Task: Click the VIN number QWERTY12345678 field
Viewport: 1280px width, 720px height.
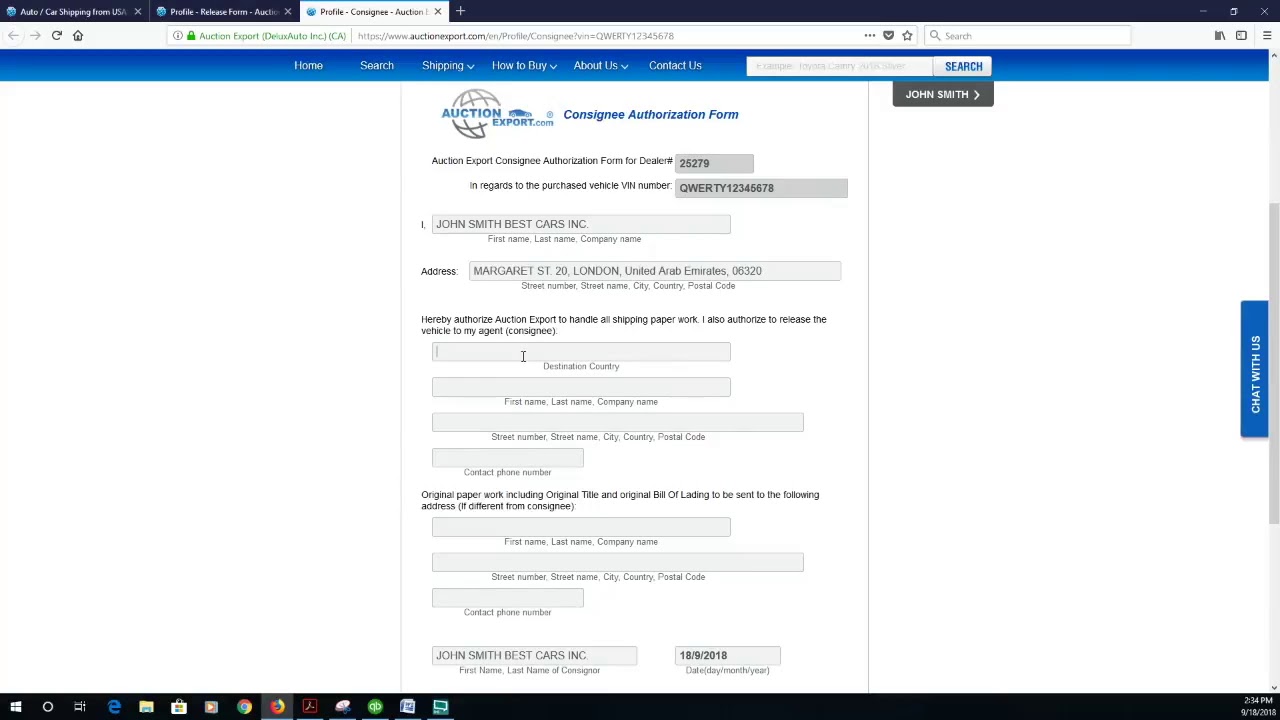Action: pyautogui.click(x=761, y=188)
